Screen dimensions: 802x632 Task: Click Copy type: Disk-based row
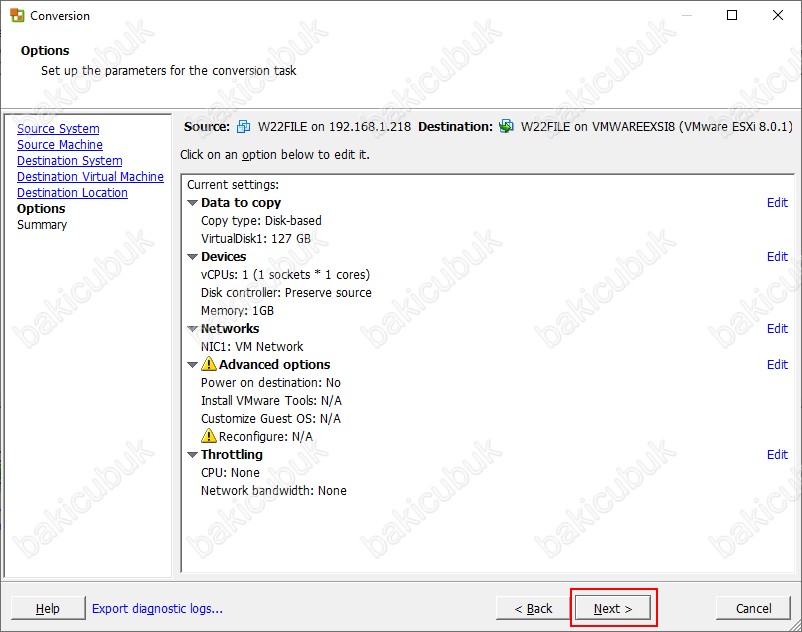(261, 220)
